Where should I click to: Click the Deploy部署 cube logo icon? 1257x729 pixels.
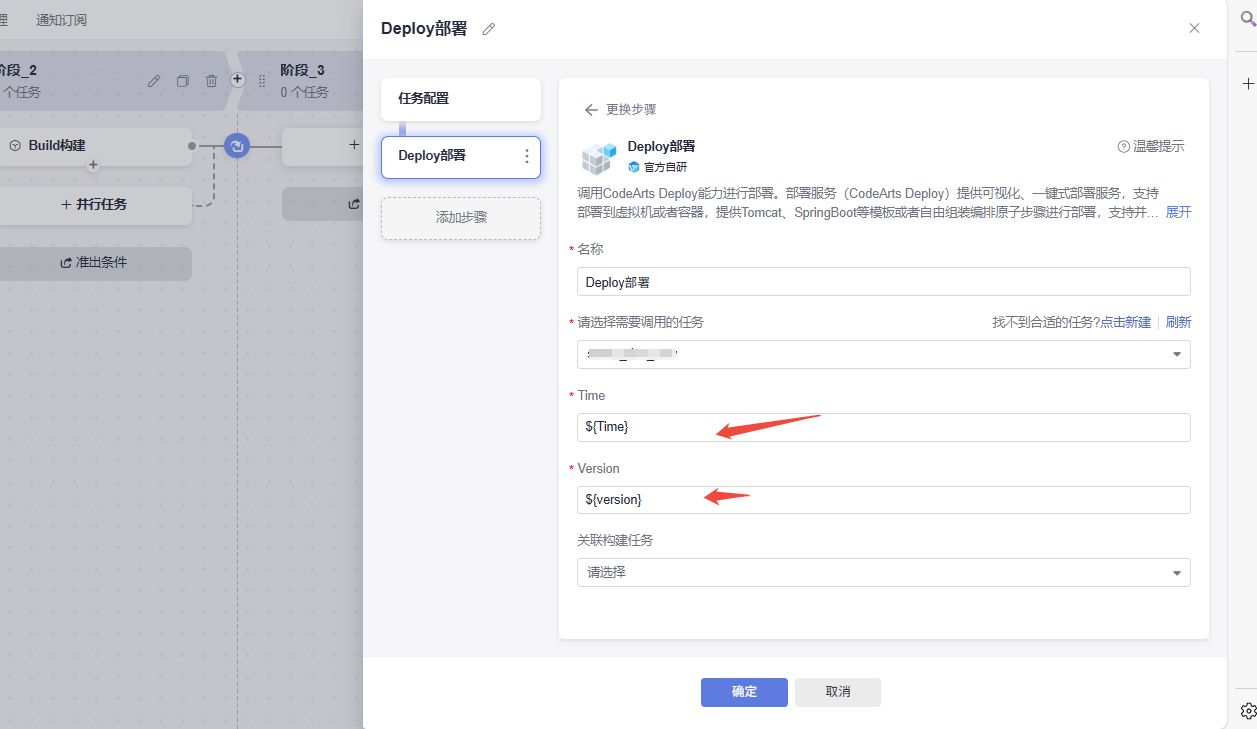coord(598,158)
